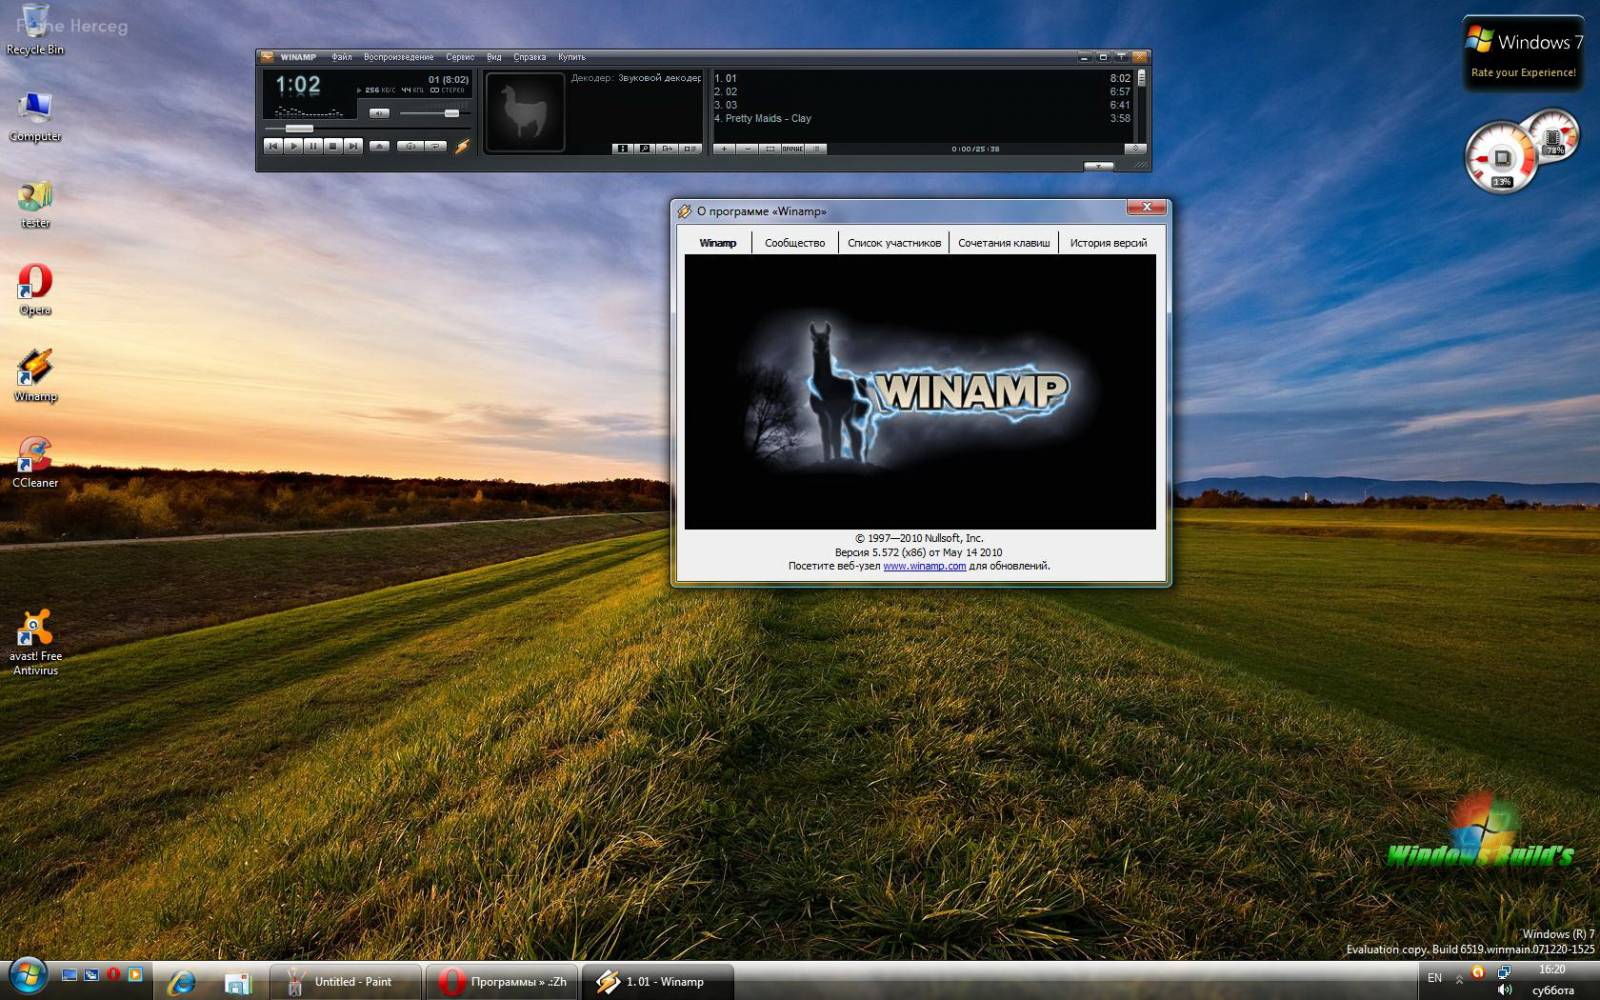Screen dimensions: 1600x1000
Task: Select the Opera desktop shortcut
Action: point(35,289)
